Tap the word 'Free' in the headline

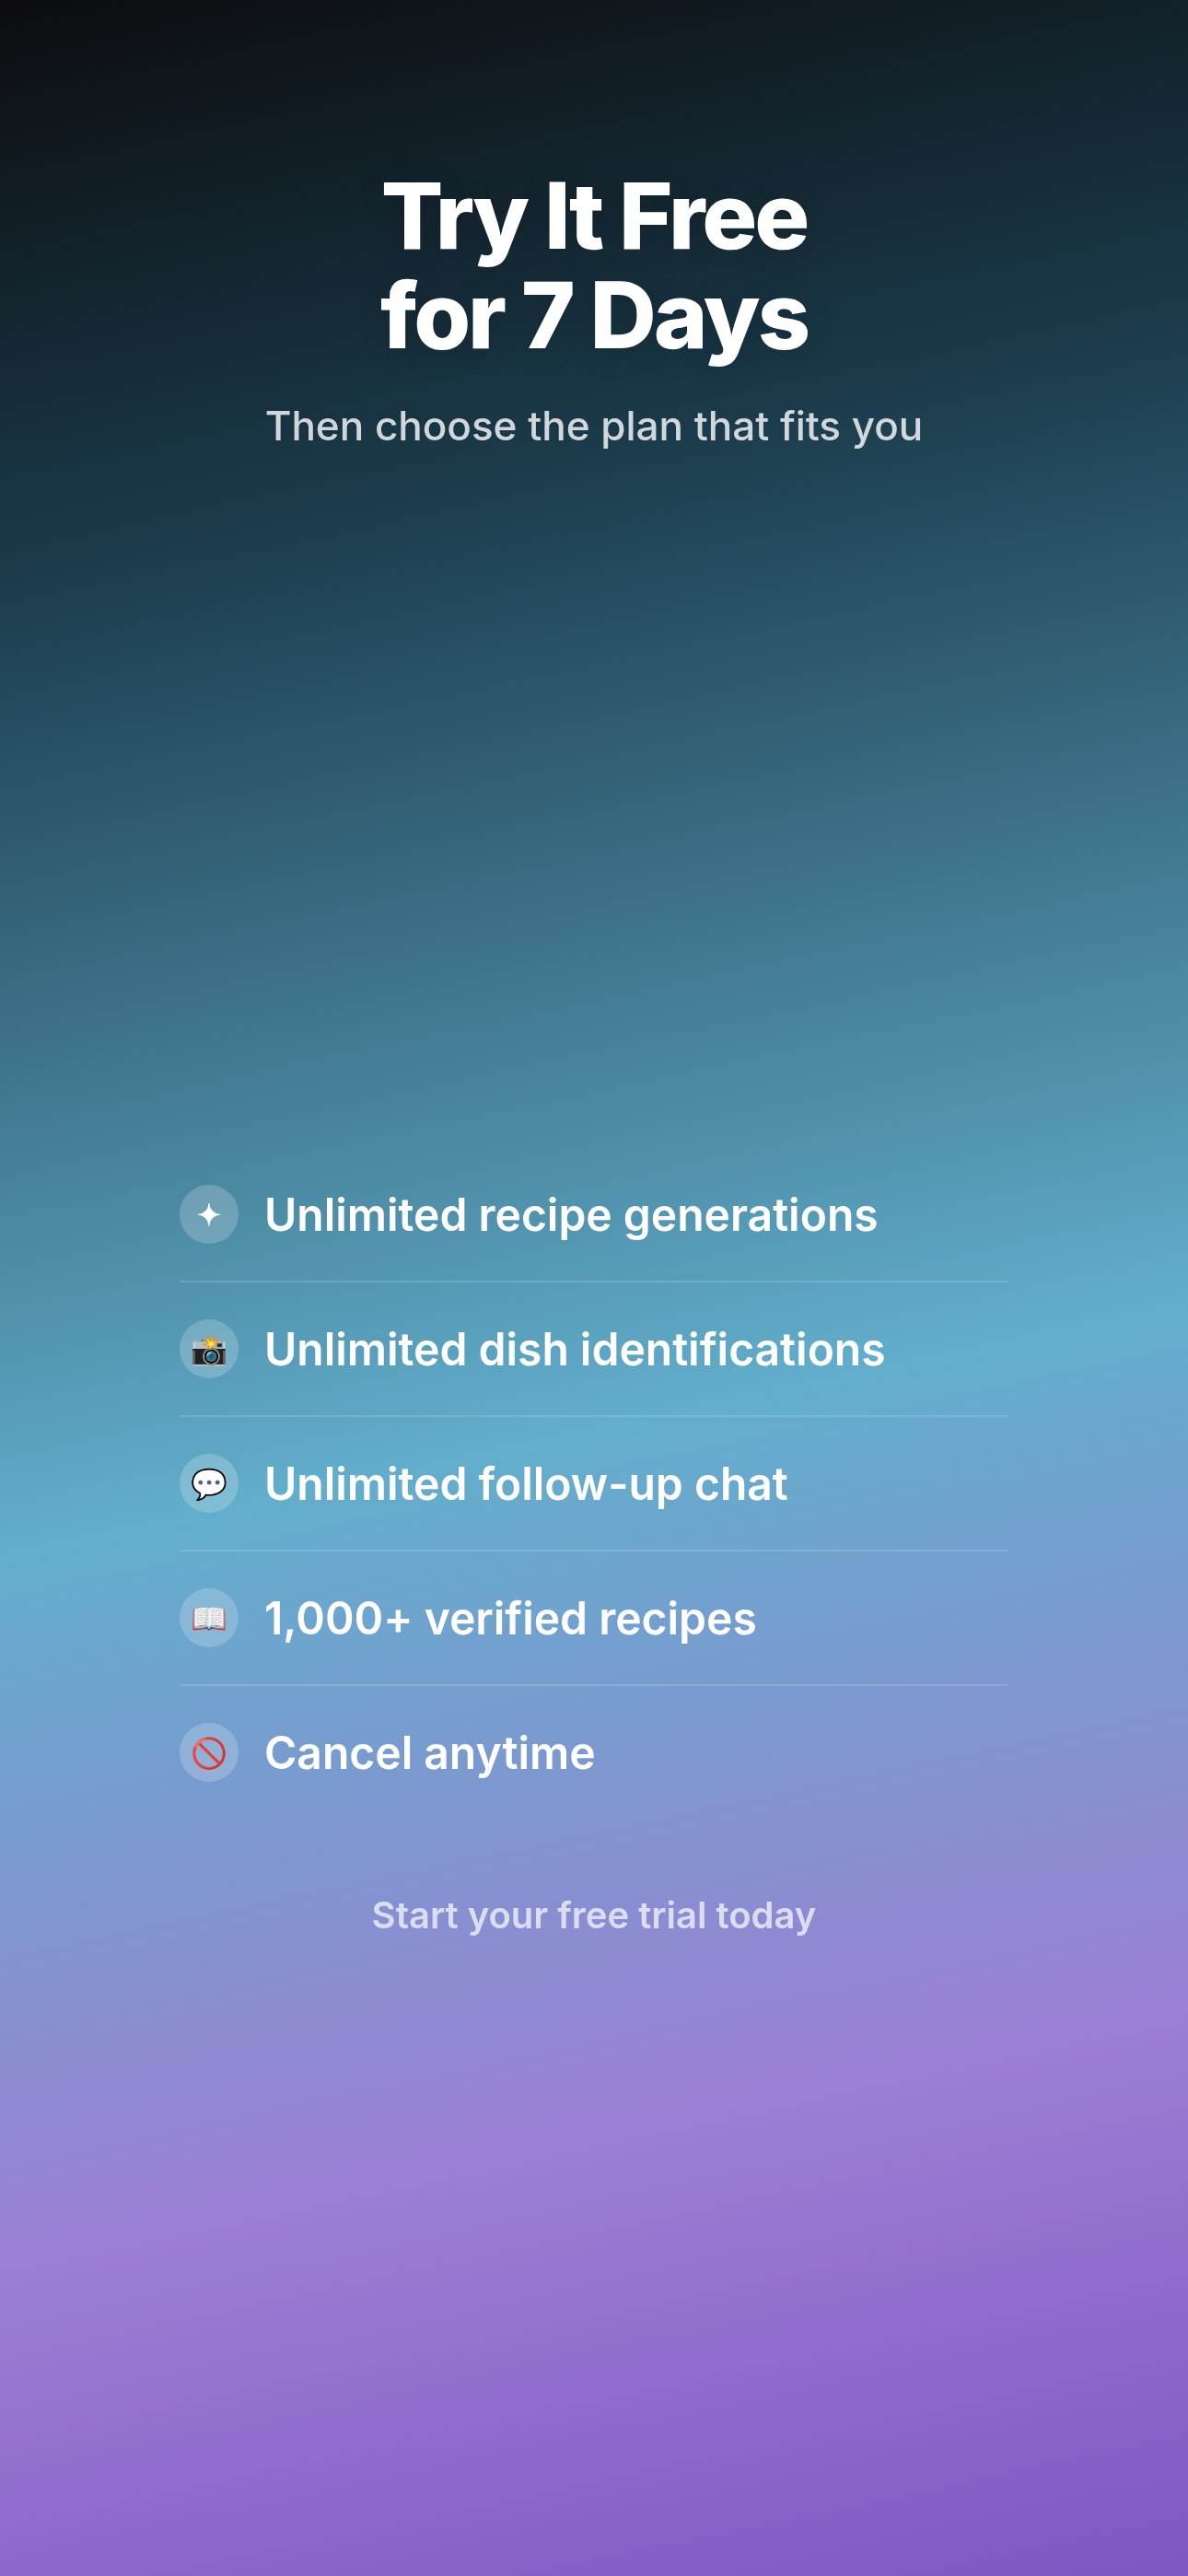pyautogui.click(x=714, y=218)
